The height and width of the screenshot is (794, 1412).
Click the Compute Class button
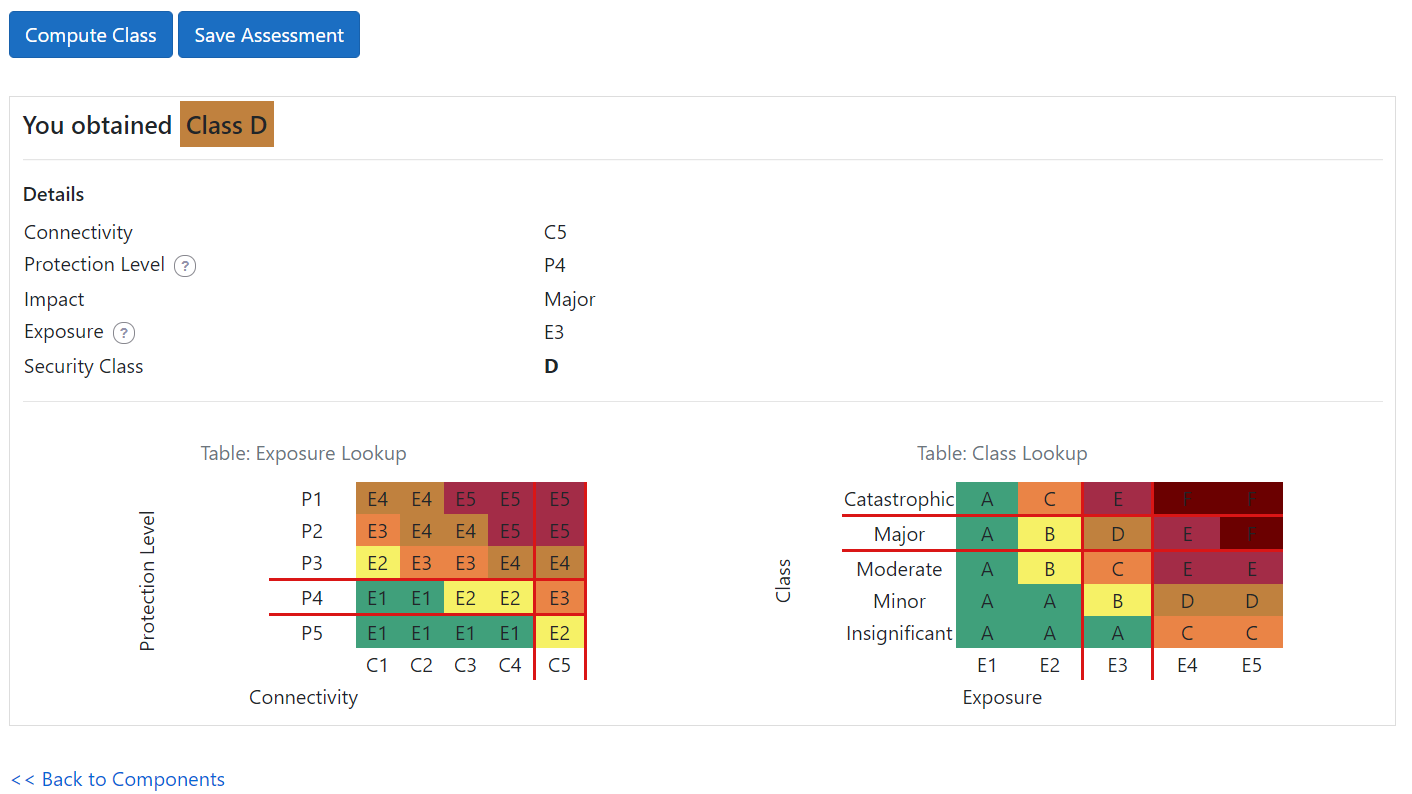tap(91, 35)
